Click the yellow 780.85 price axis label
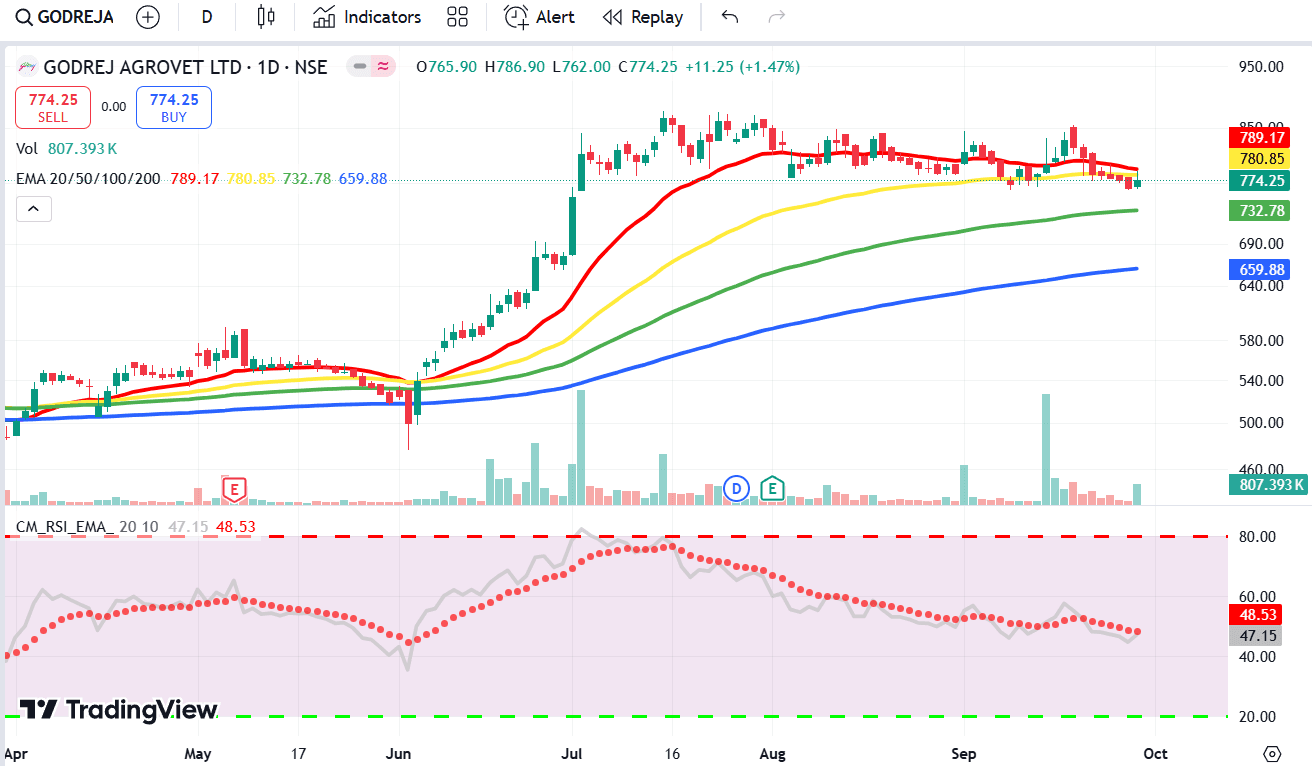This screenshot has height=766, width=1312. coord(1262,159)
